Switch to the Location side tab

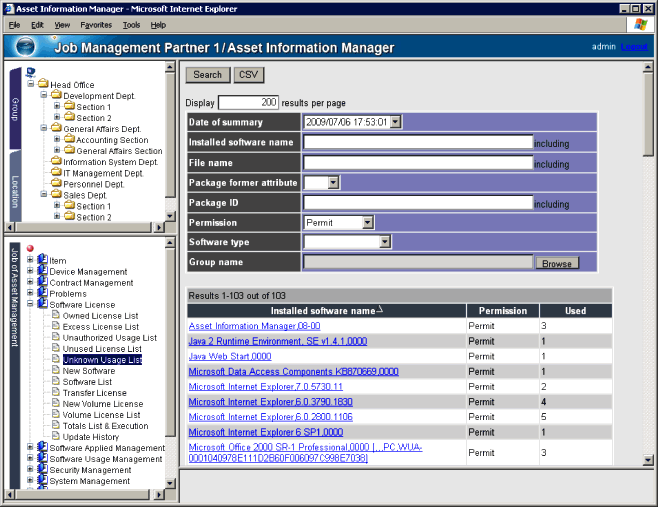pyautogui.click(x=15, y=191)
